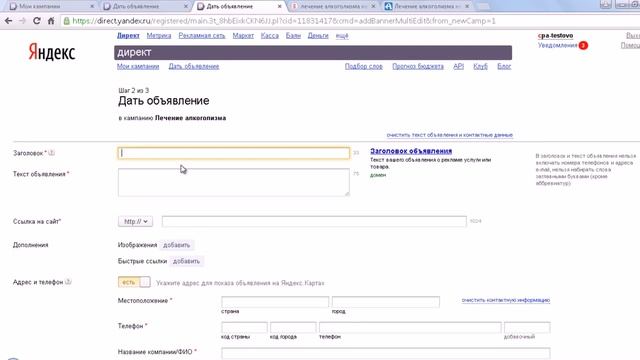Reload the page with the refresh icon
The image size is (640, 360).
coord(37,21)
